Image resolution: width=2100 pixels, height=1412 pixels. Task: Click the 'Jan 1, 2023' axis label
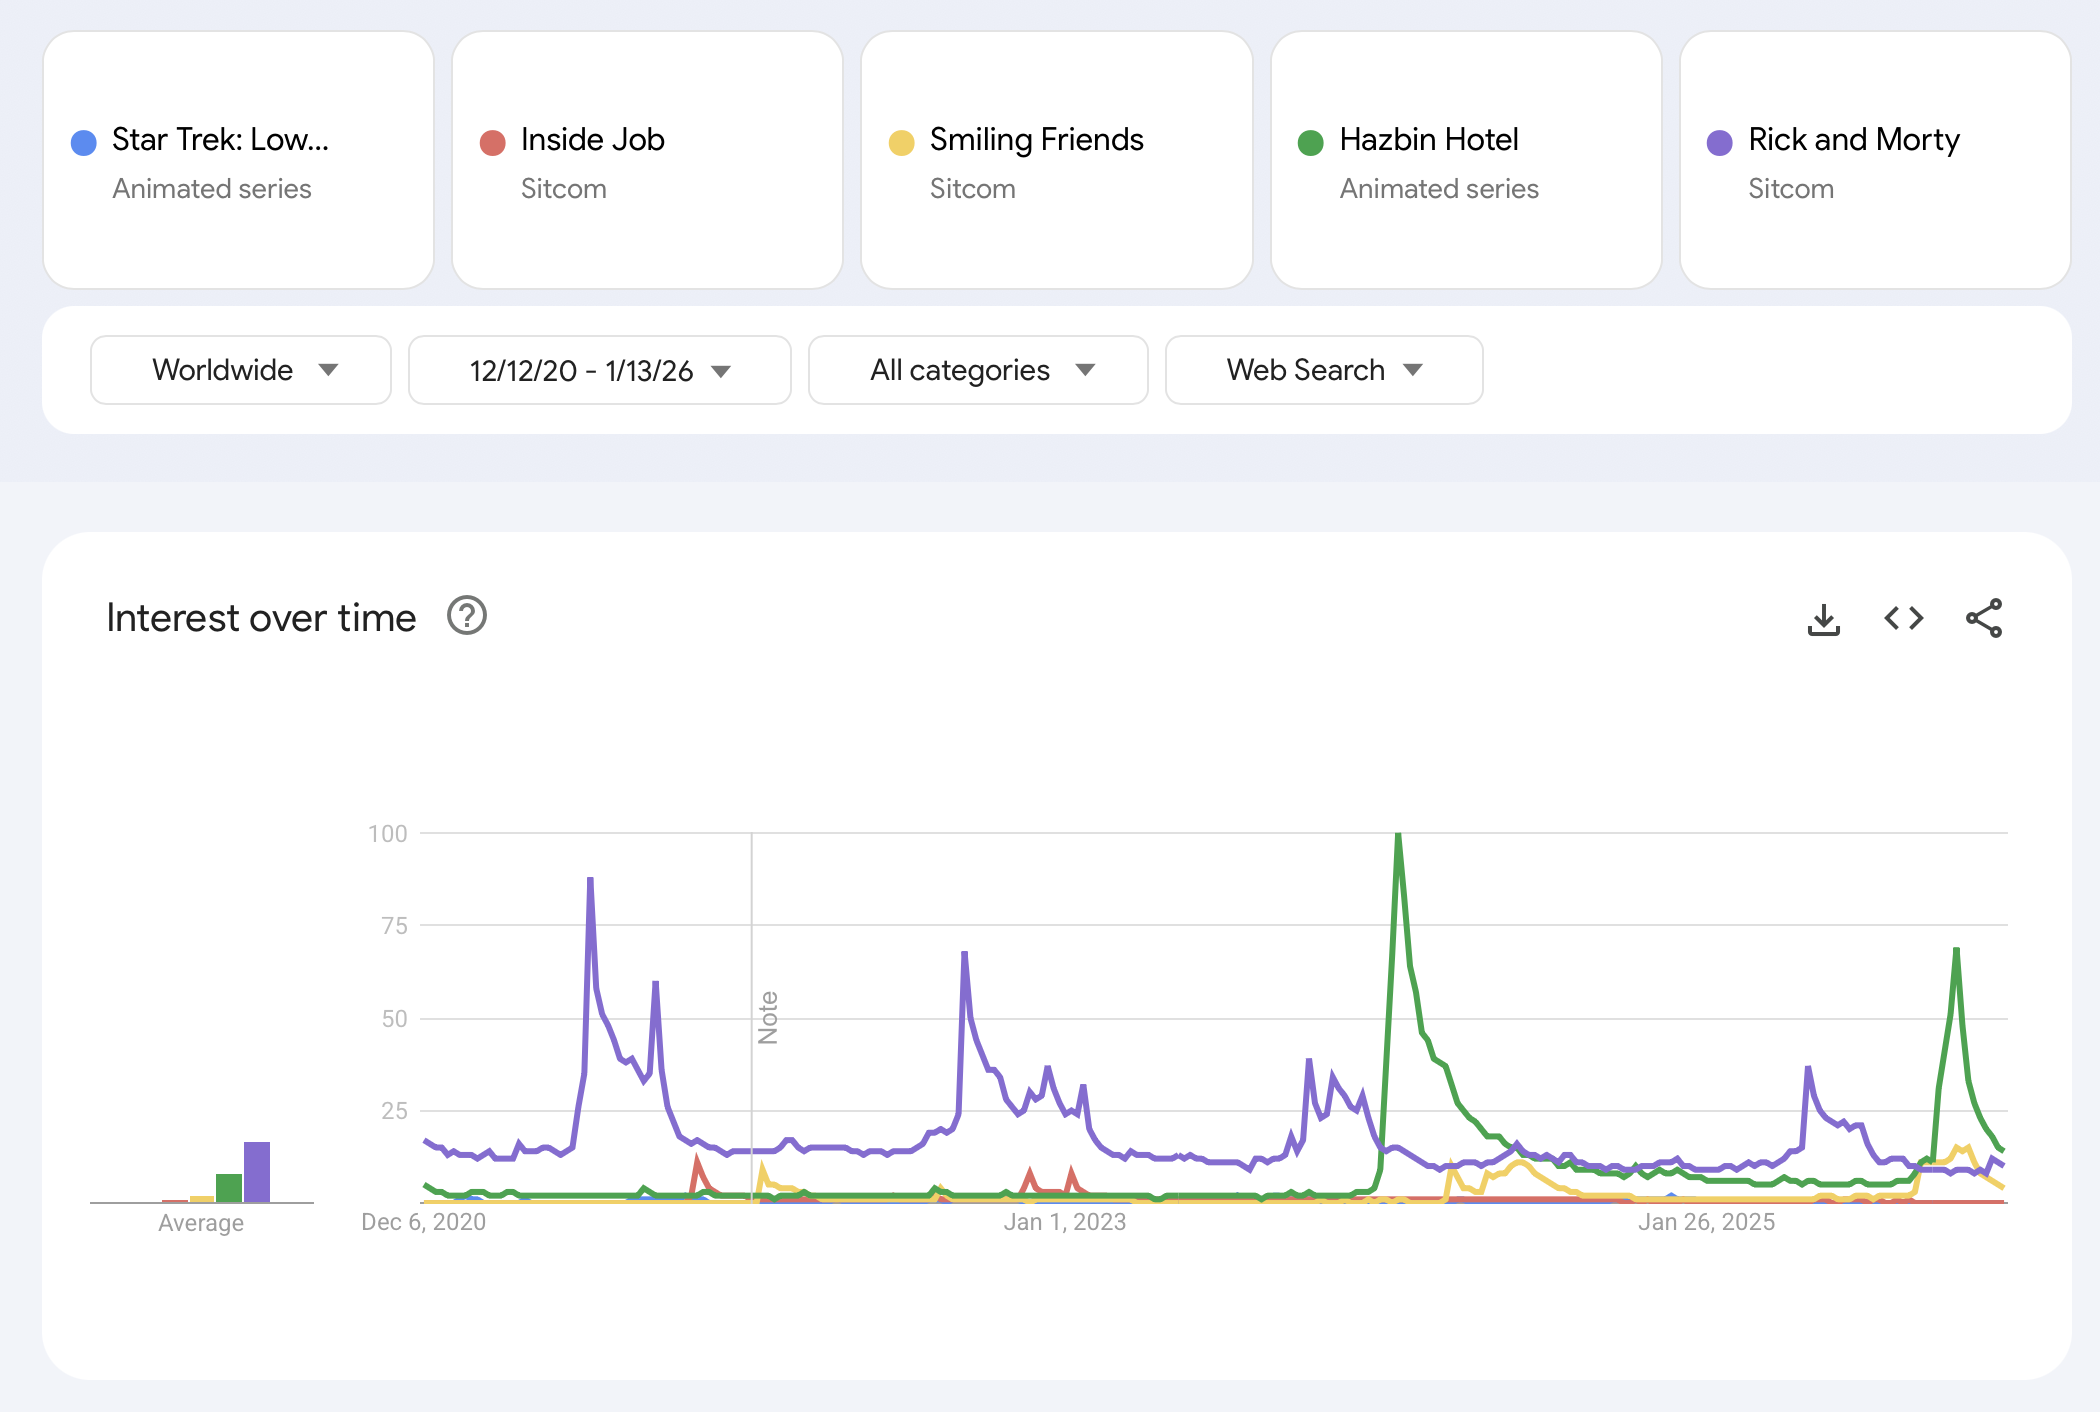(x=1065, y=1222)
